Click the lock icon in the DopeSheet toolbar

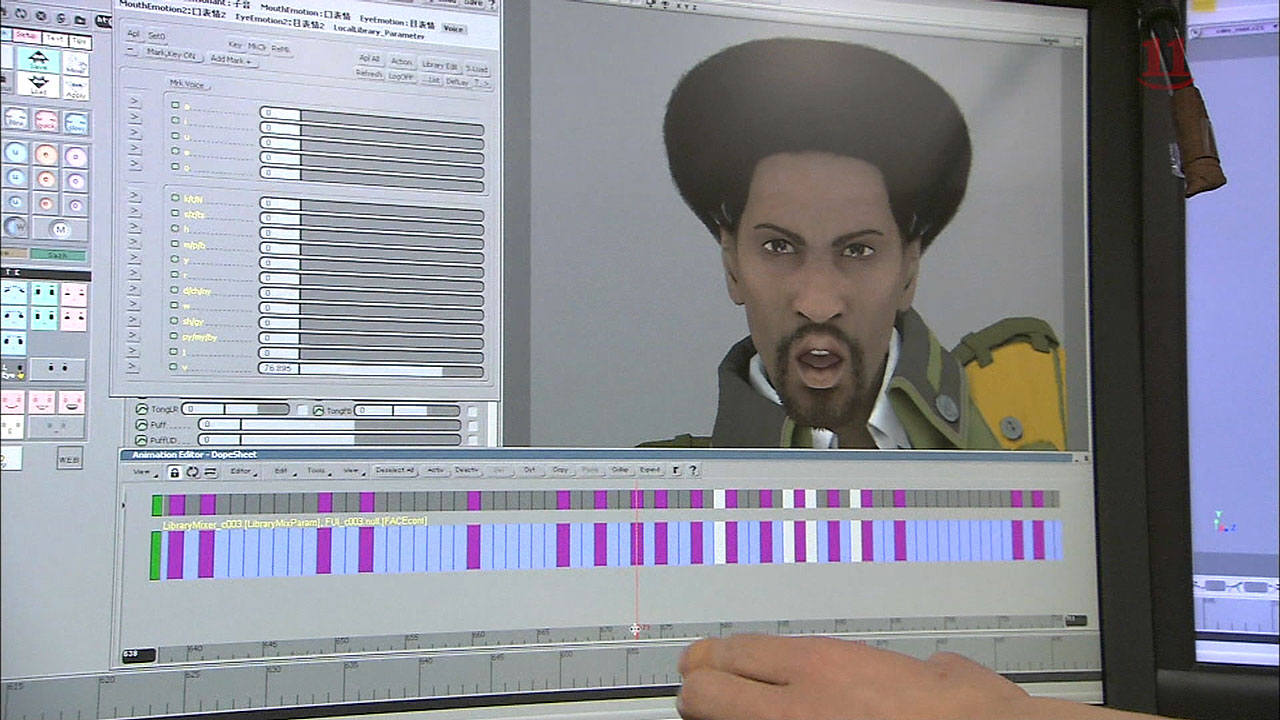[x=174, y=472]
